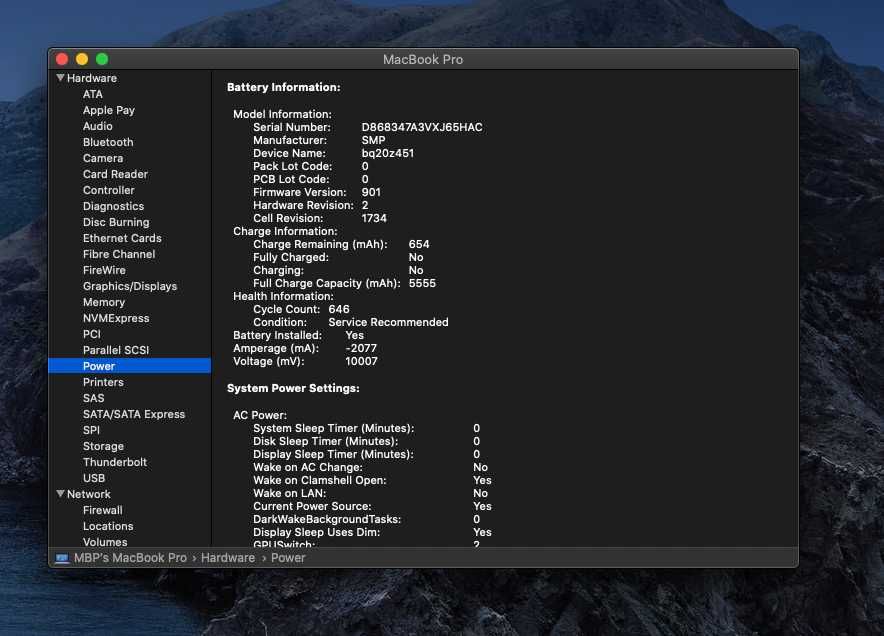Select Graphics/Displays in the sidebar
The width and height of the screenshot is (884, 636).
(130, 286)
